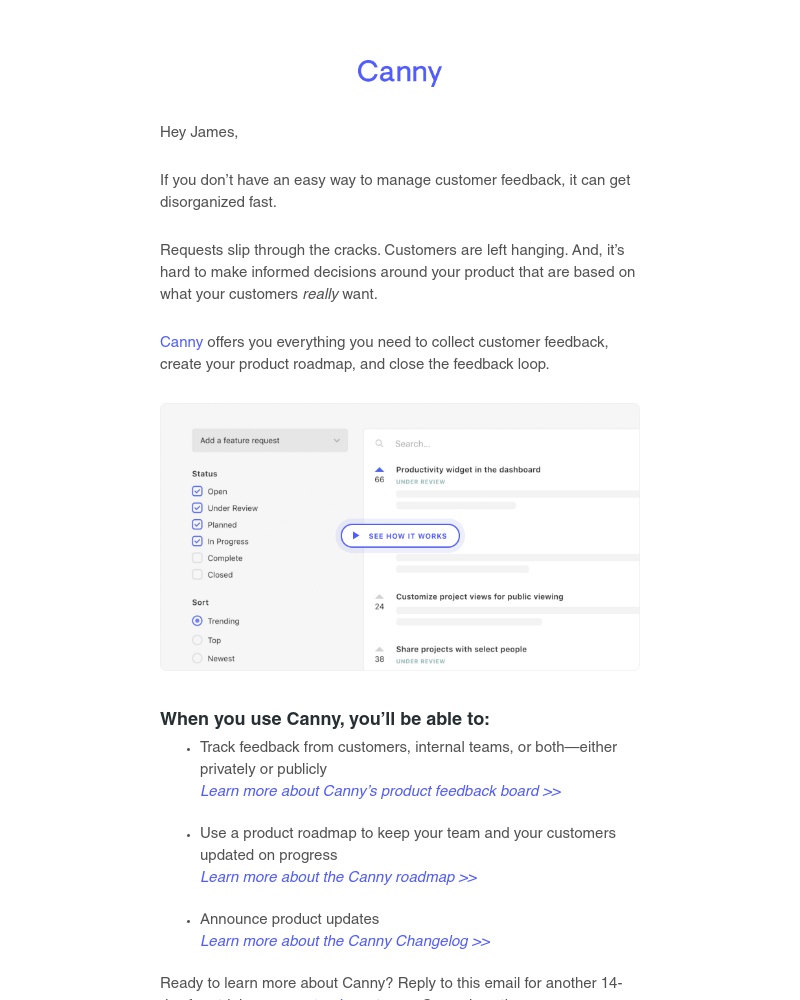
Task: Enable the Closed status filter
Action: (197, 575)
